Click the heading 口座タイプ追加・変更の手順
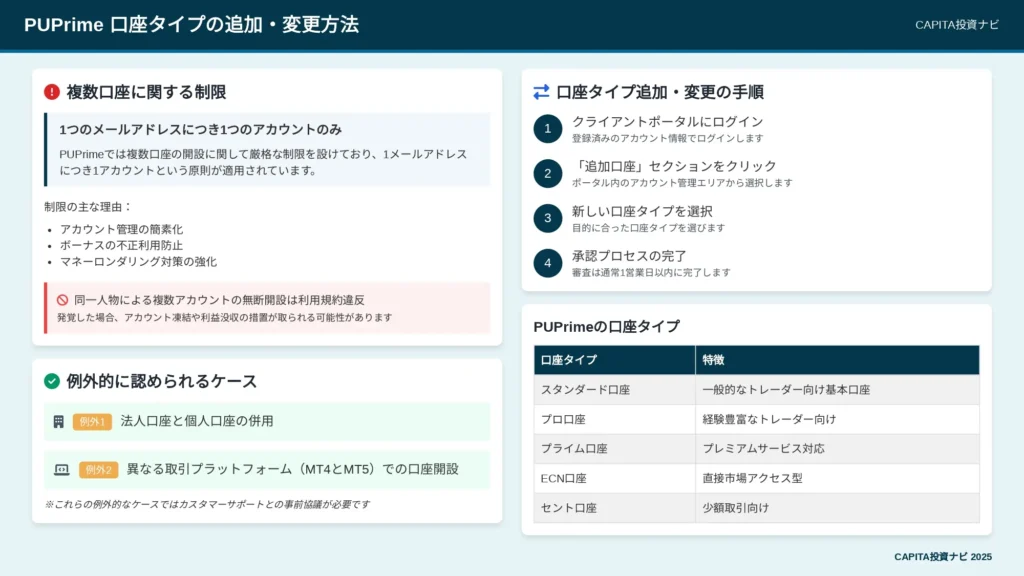This screenshot has width=1024, height=576. point(660,92)
